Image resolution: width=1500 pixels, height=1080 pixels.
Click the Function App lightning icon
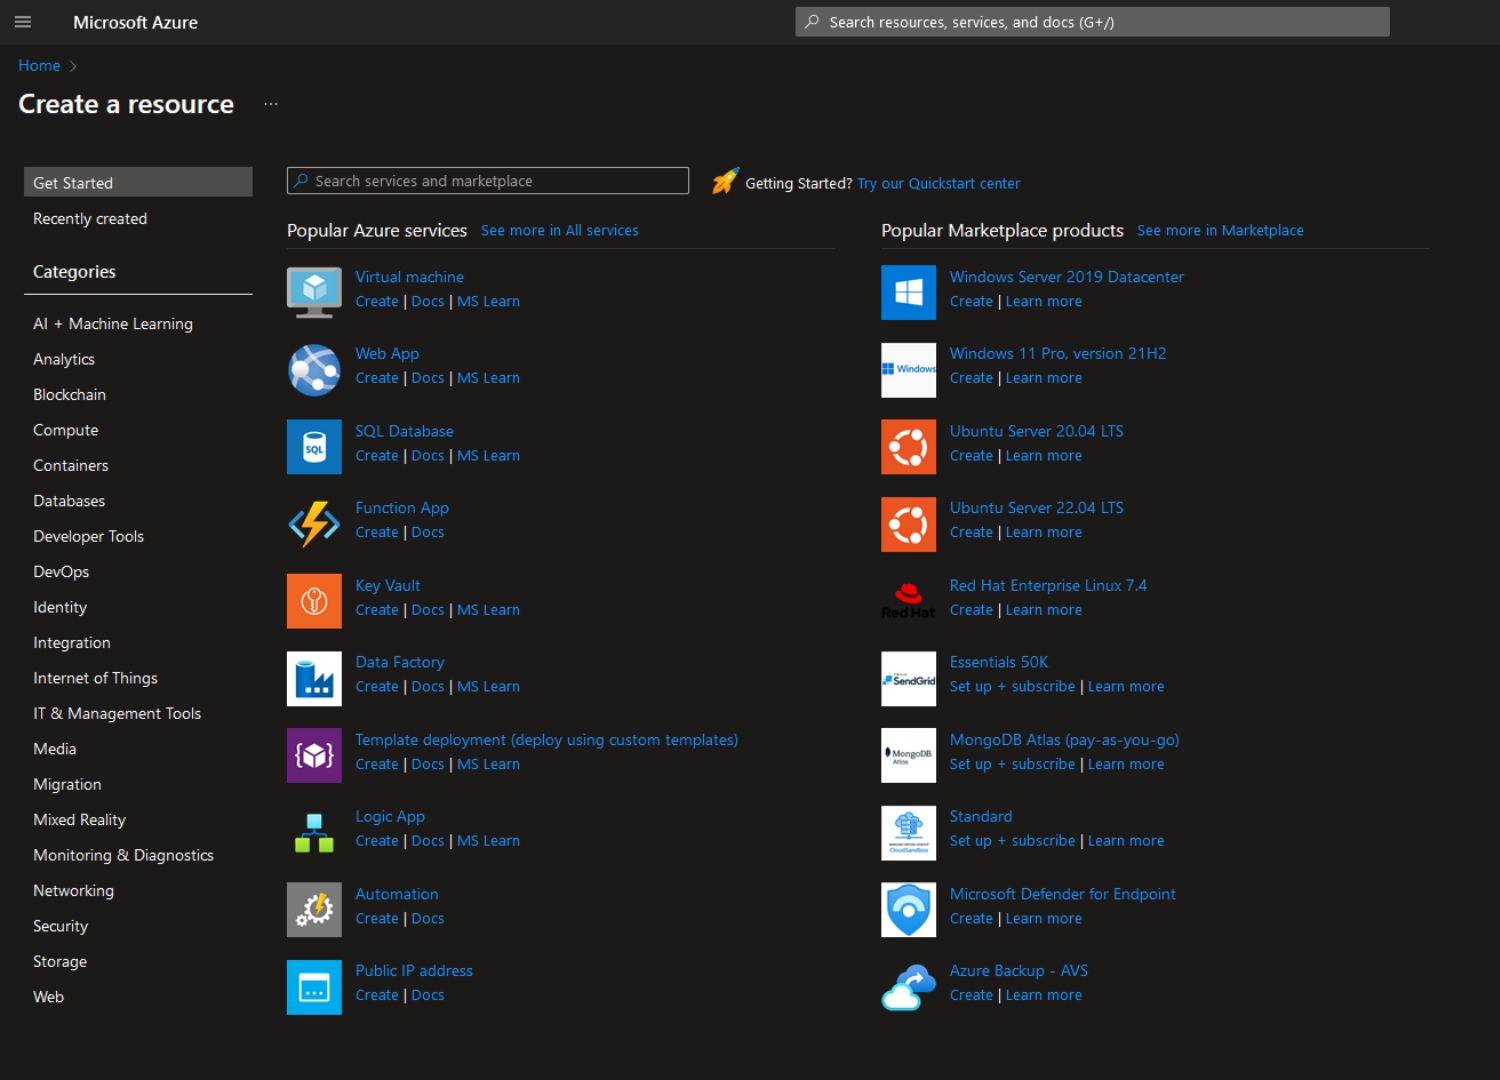point(314,524)
